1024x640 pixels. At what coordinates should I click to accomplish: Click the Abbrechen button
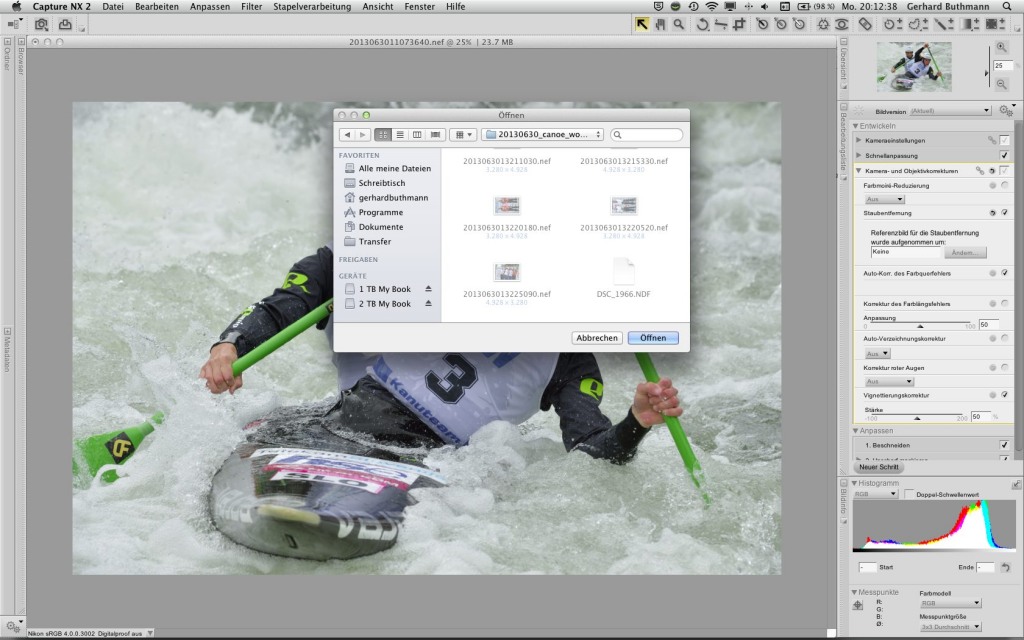[597, 338]
